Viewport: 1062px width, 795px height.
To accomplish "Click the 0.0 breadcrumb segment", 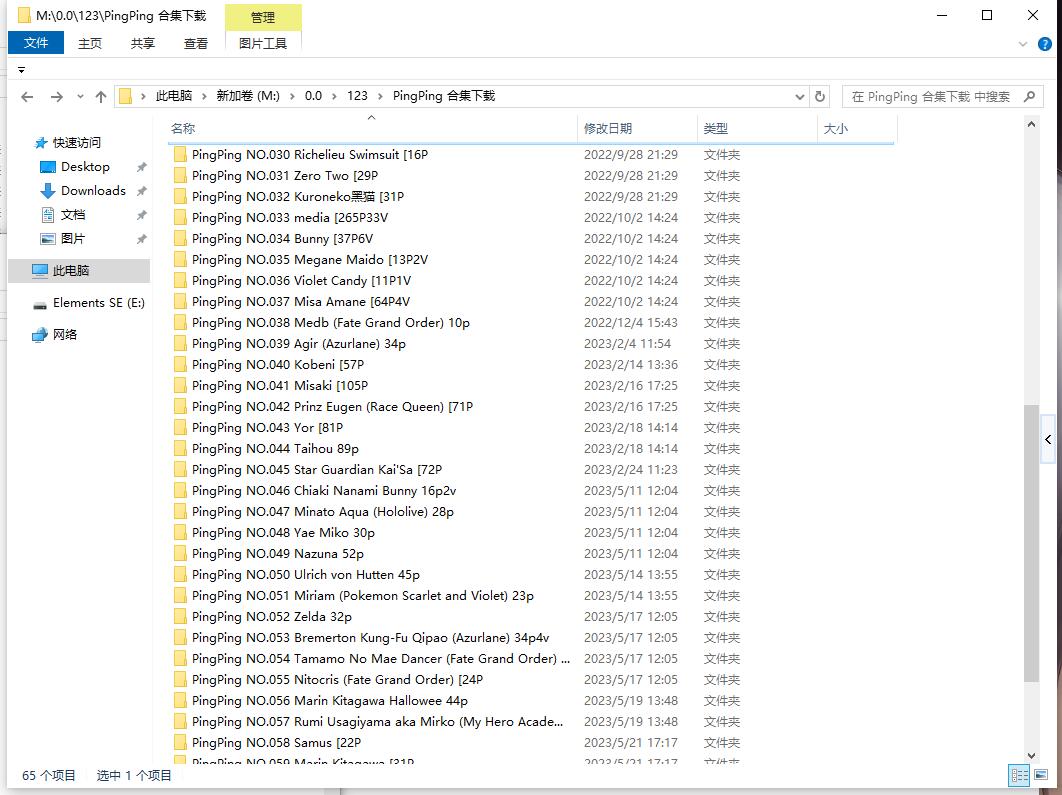I will (x=313, y=96).
